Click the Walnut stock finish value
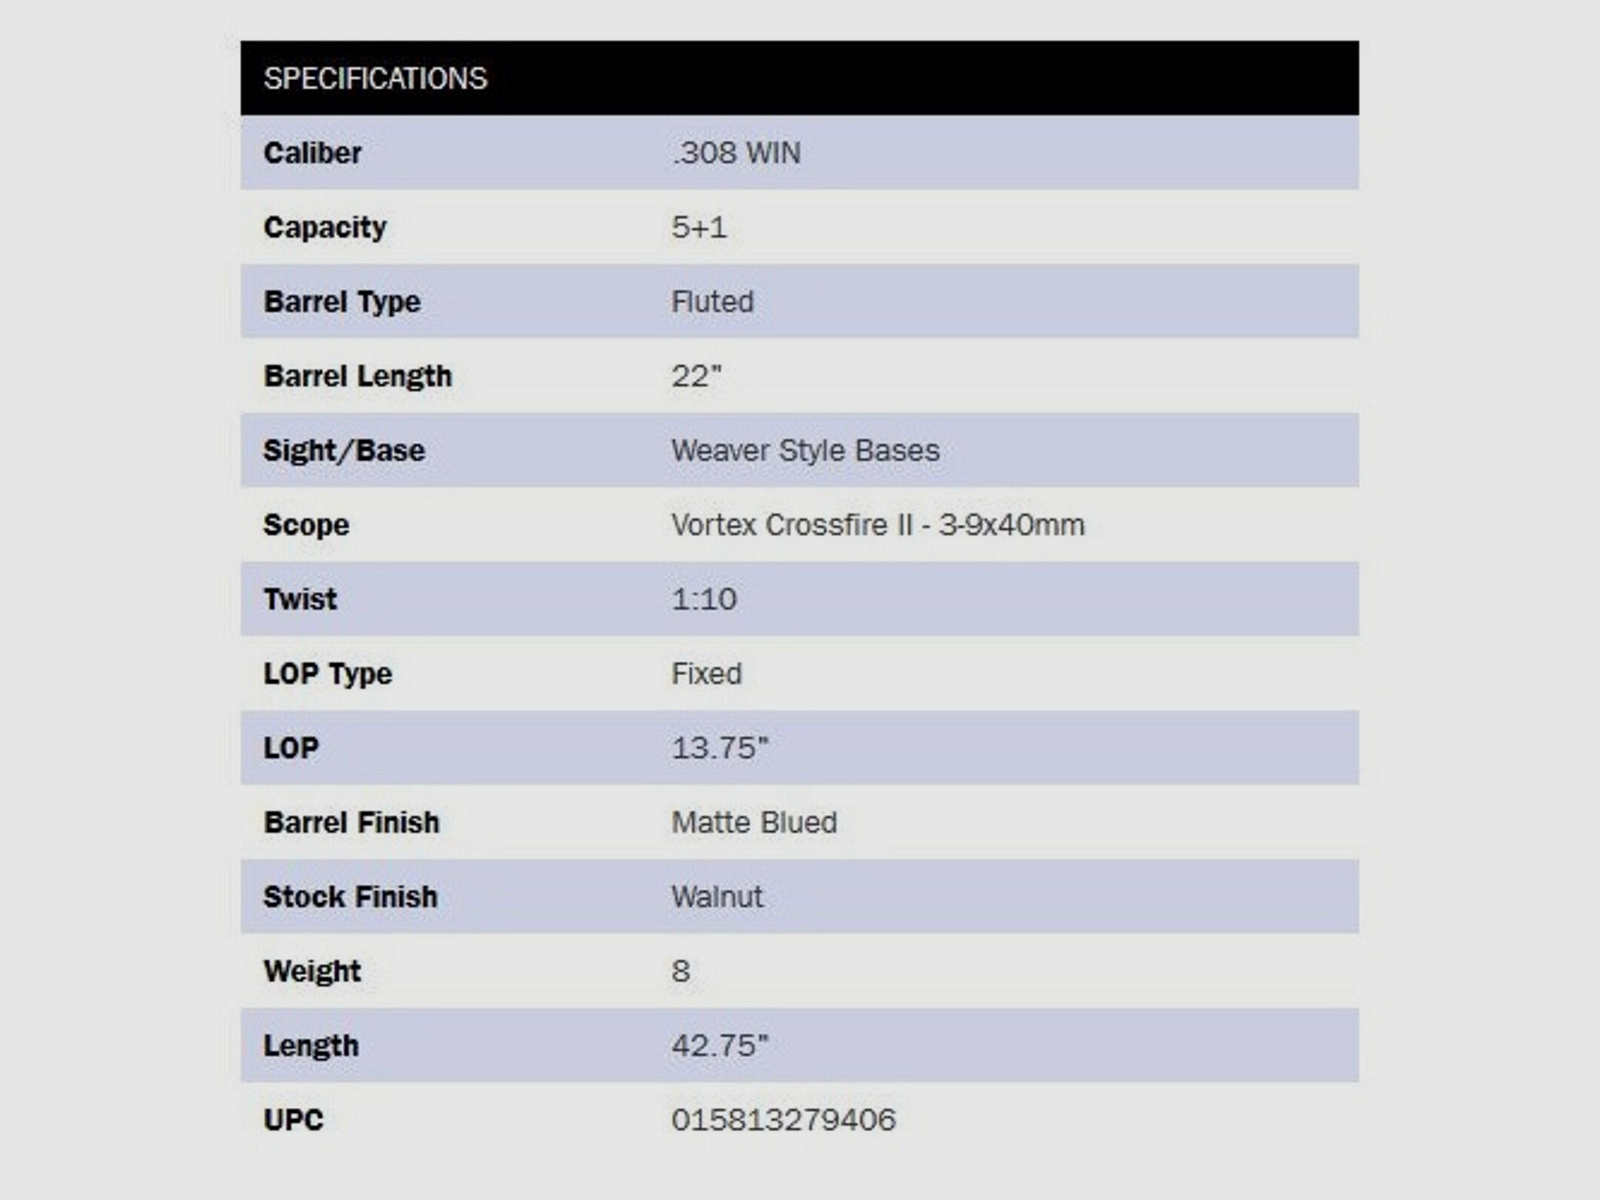The image size is (1600, 1200). pyautogui.click(x=717, y=897)
